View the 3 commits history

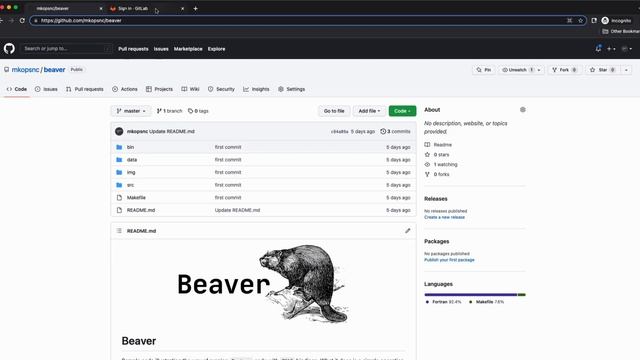(x=395, y=131)
